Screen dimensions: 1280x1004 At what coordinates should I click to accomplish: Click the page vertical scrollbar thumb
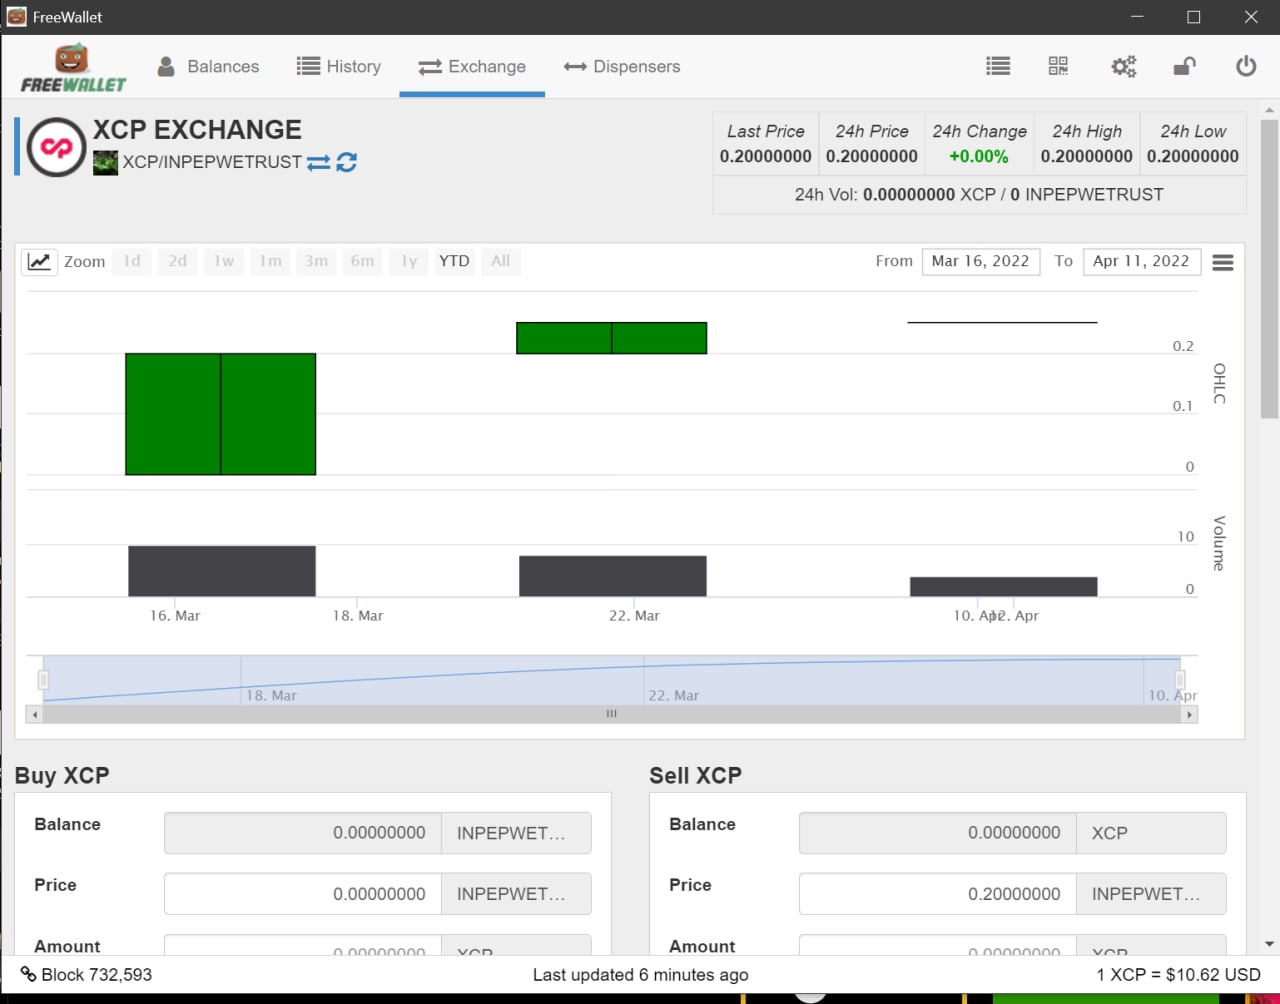pyautogui.click(x=1270, y=268)
